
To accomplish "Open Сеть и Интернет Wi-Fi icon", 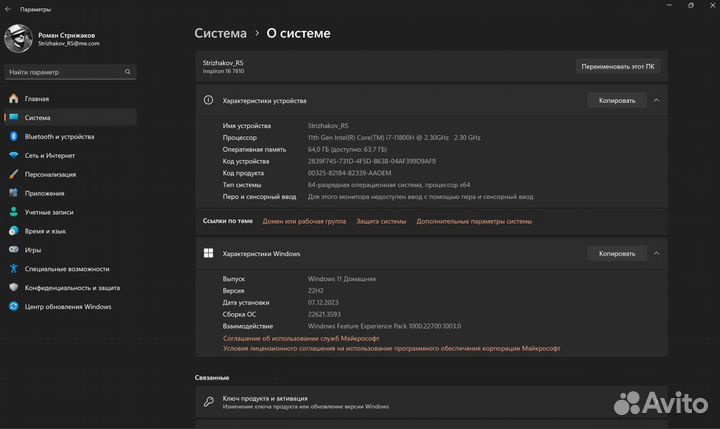I will 14,155.
